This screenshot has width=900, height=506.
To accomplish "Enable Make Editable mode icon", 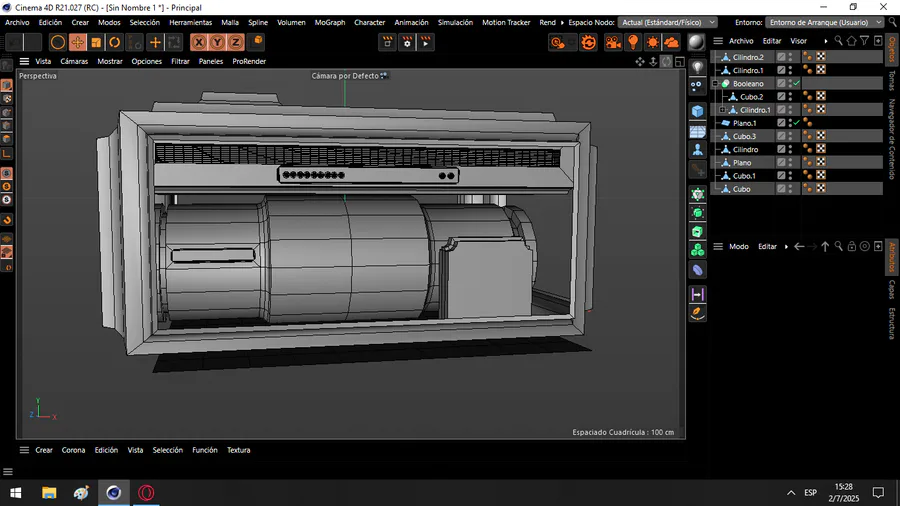I will click(7, 65).
